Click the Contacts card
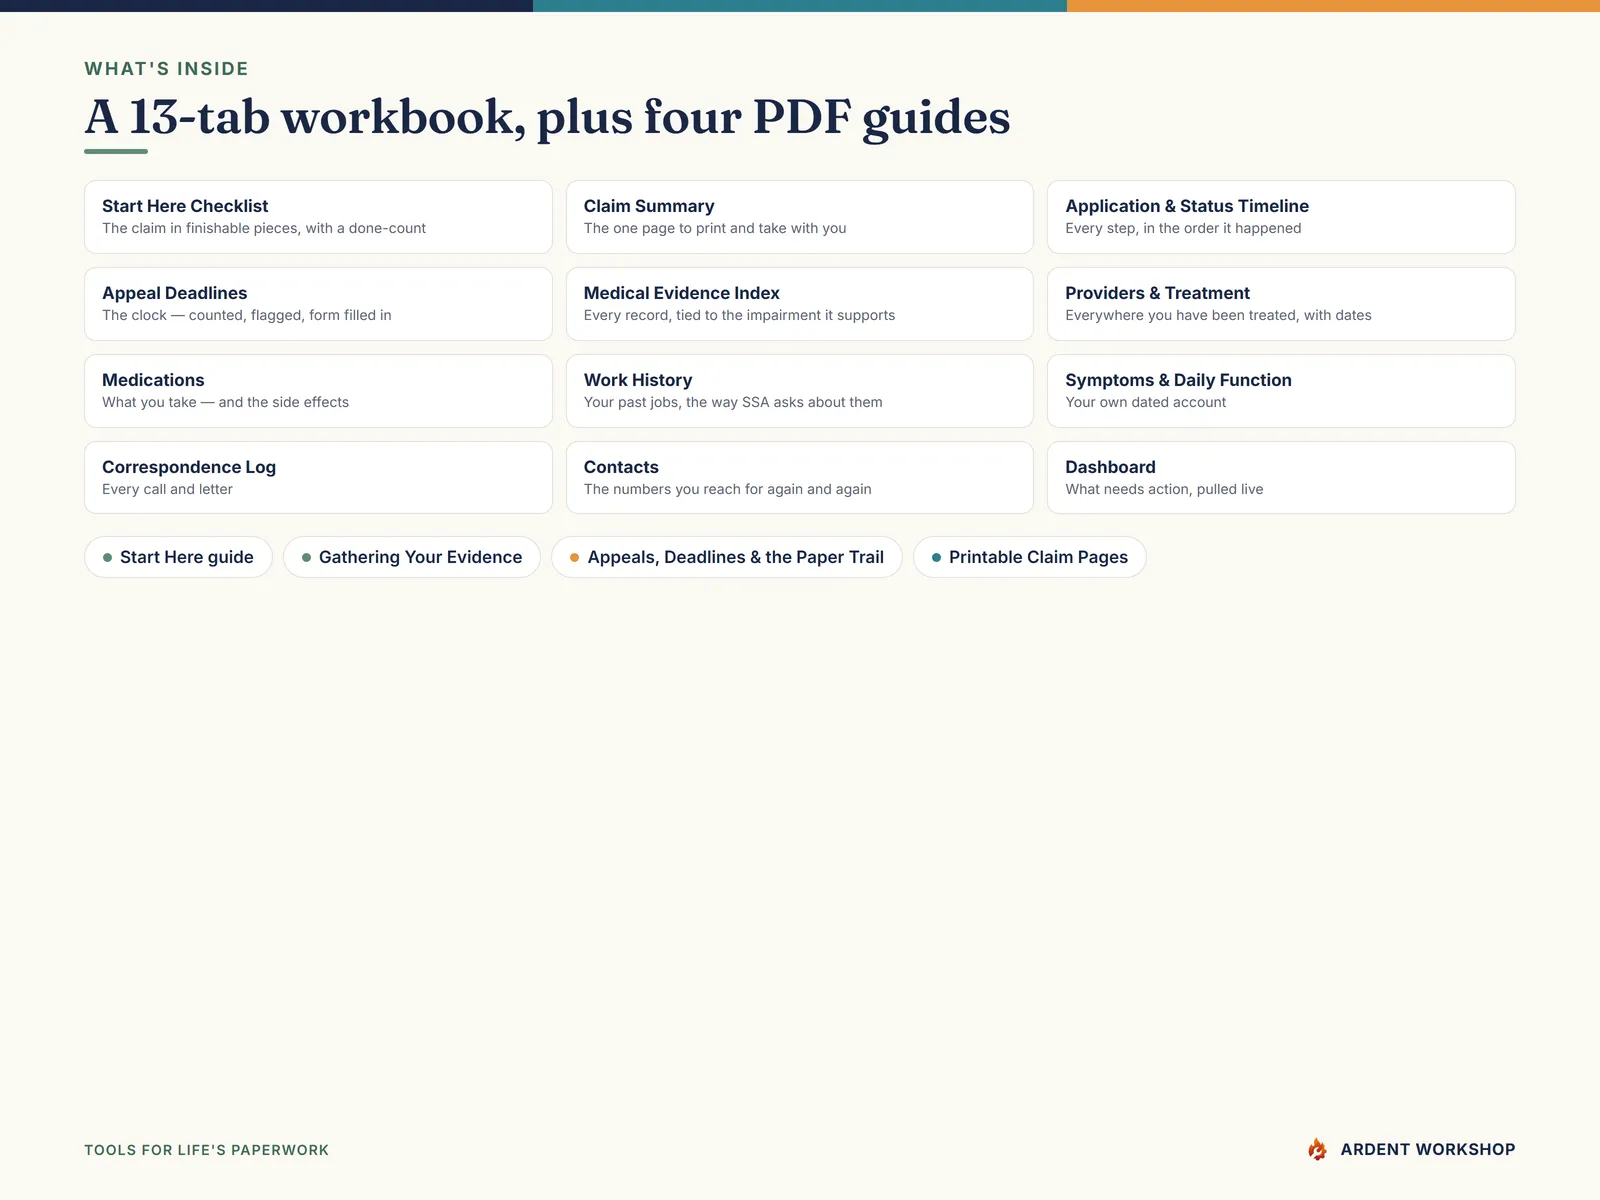This screenshot has height=1200, width=1600. click(x=800, y=478)
